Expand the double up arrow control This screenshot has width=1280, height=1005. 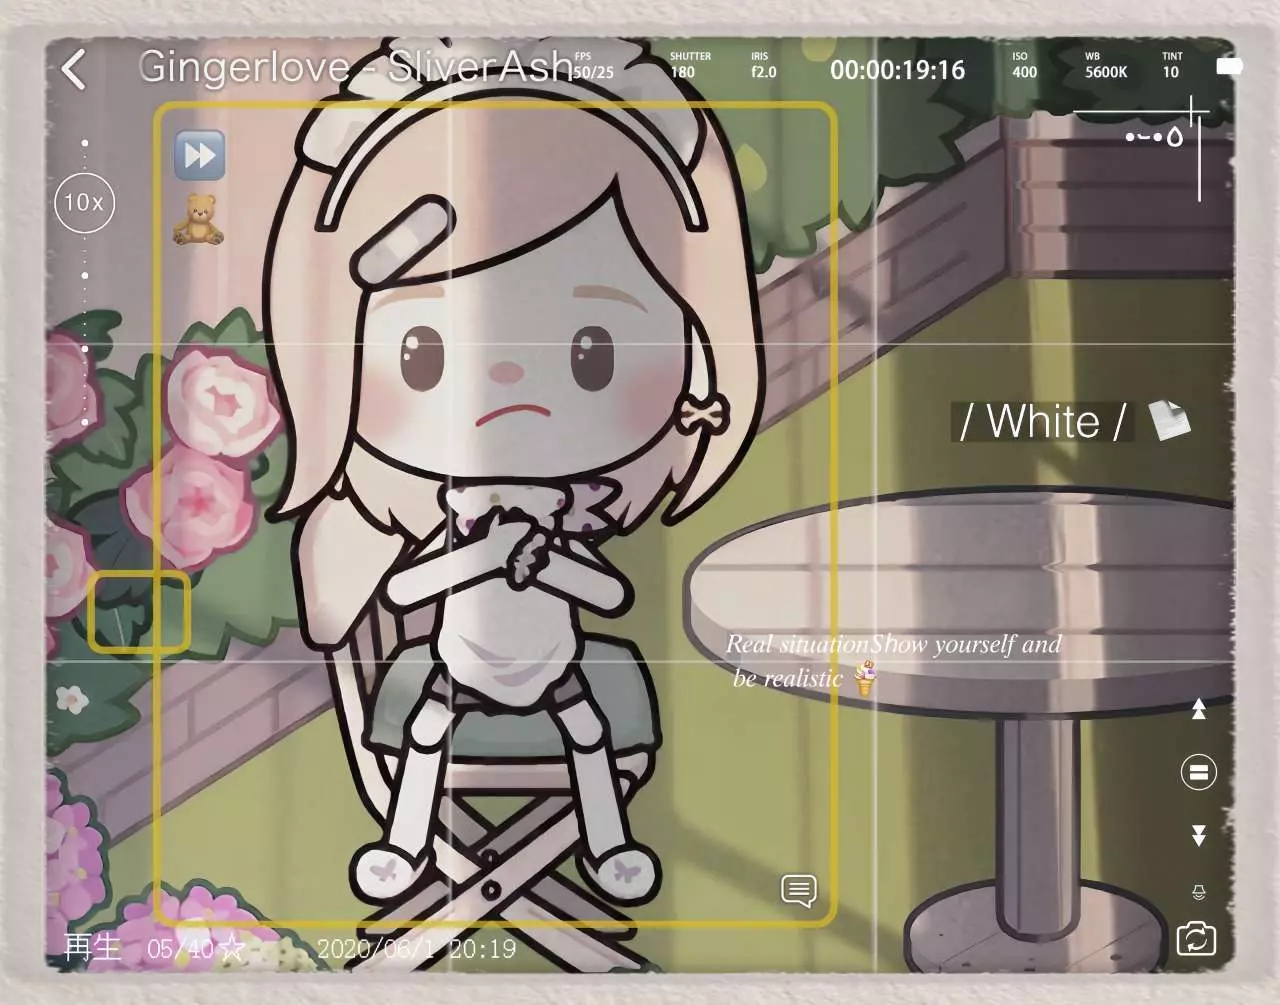pos(1198,709)
